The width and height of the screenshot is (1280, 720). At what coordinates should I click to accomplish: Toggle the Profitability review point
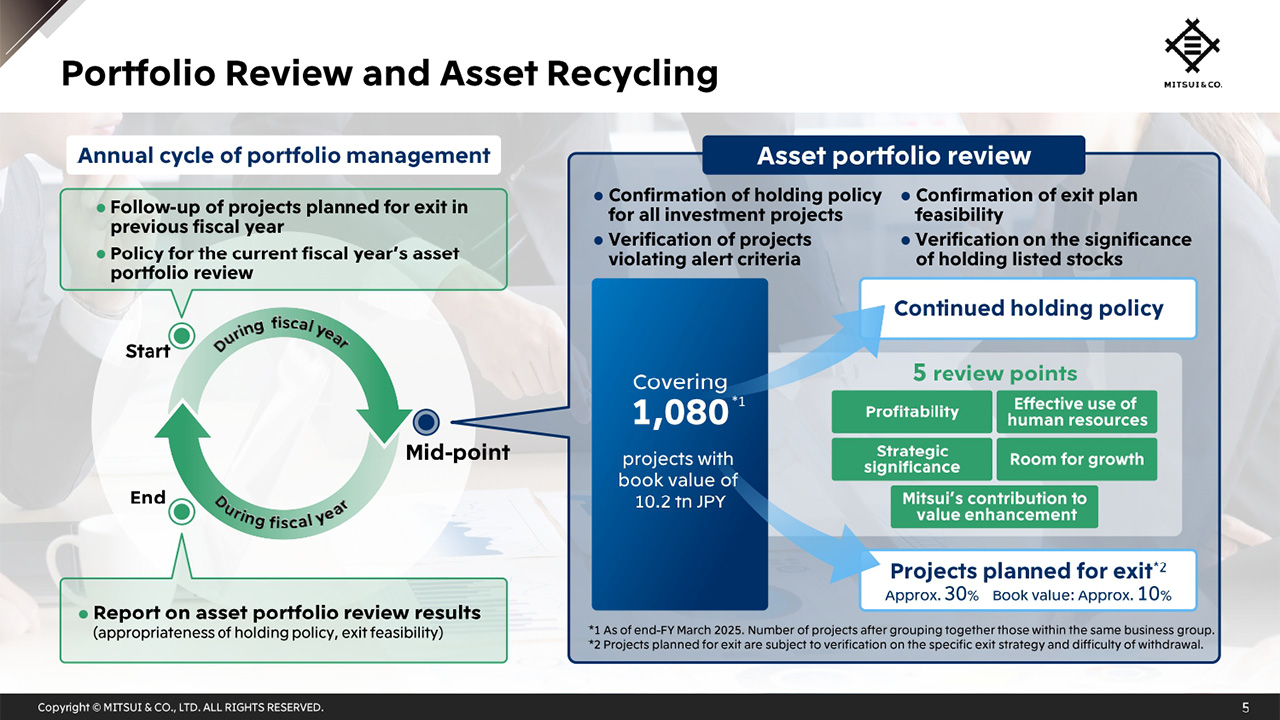tap(911, 412)
